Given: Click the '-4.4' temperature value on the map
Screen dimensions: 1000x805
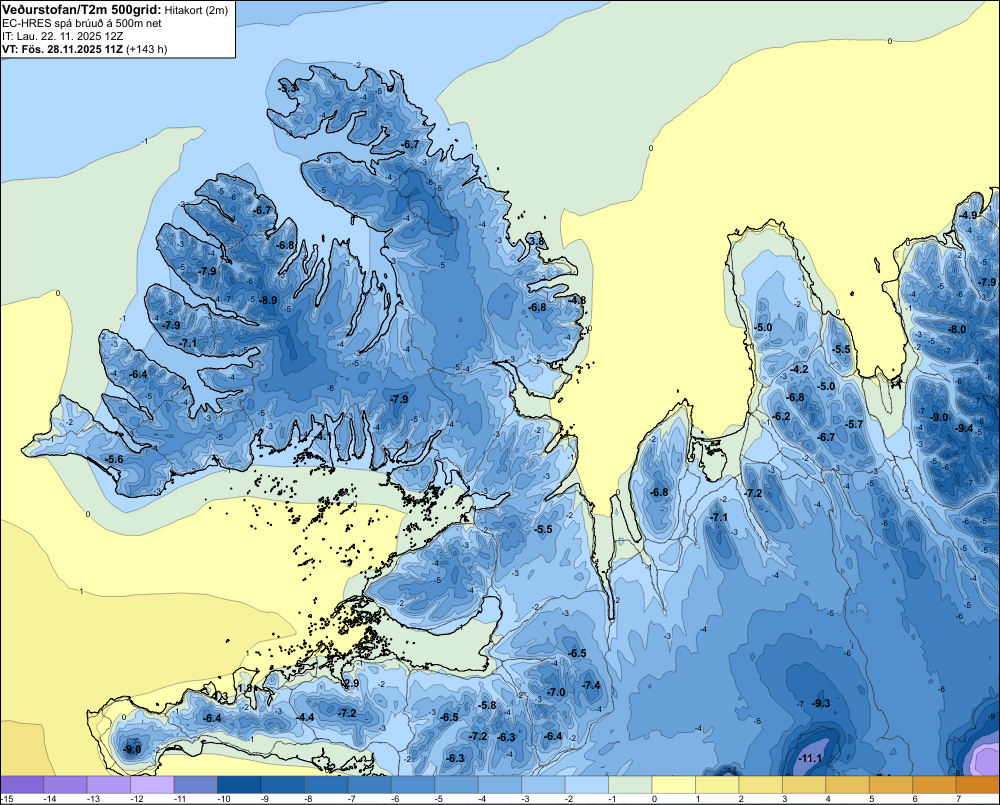Looking at the screenshot, I should 305,717.
